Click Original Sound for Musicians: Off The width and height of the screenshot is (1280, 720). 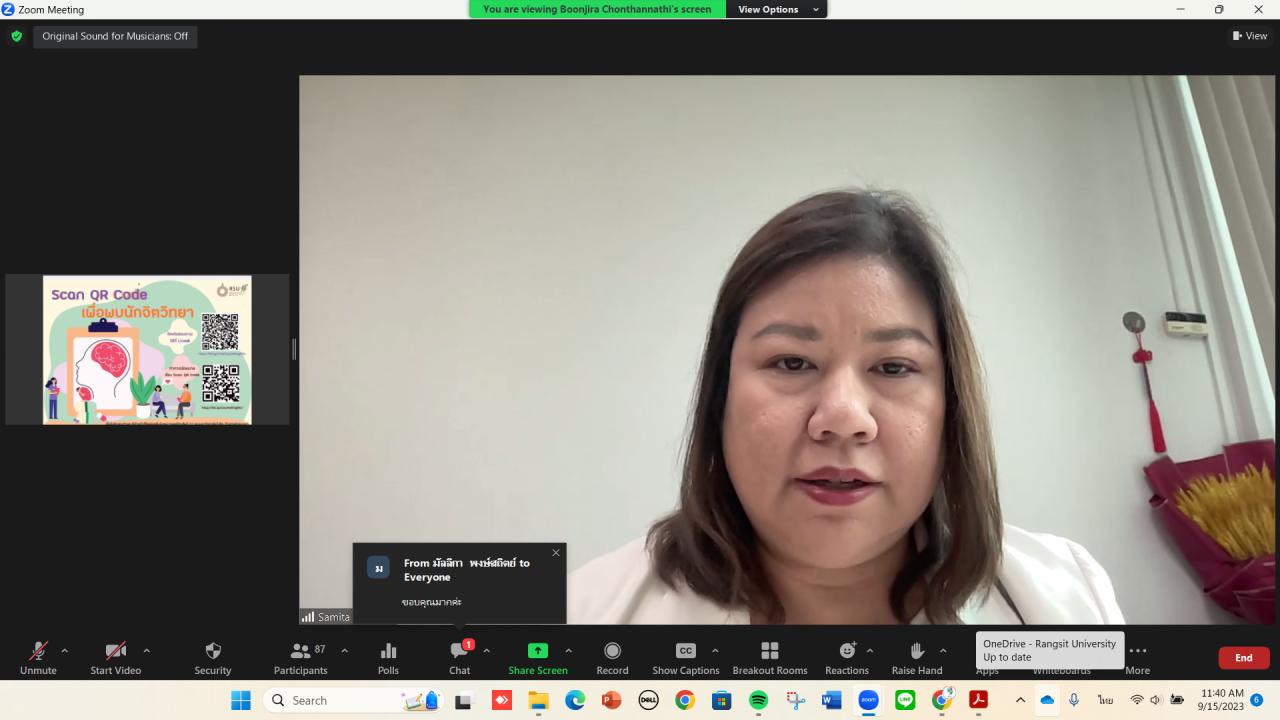coord(115,37)
